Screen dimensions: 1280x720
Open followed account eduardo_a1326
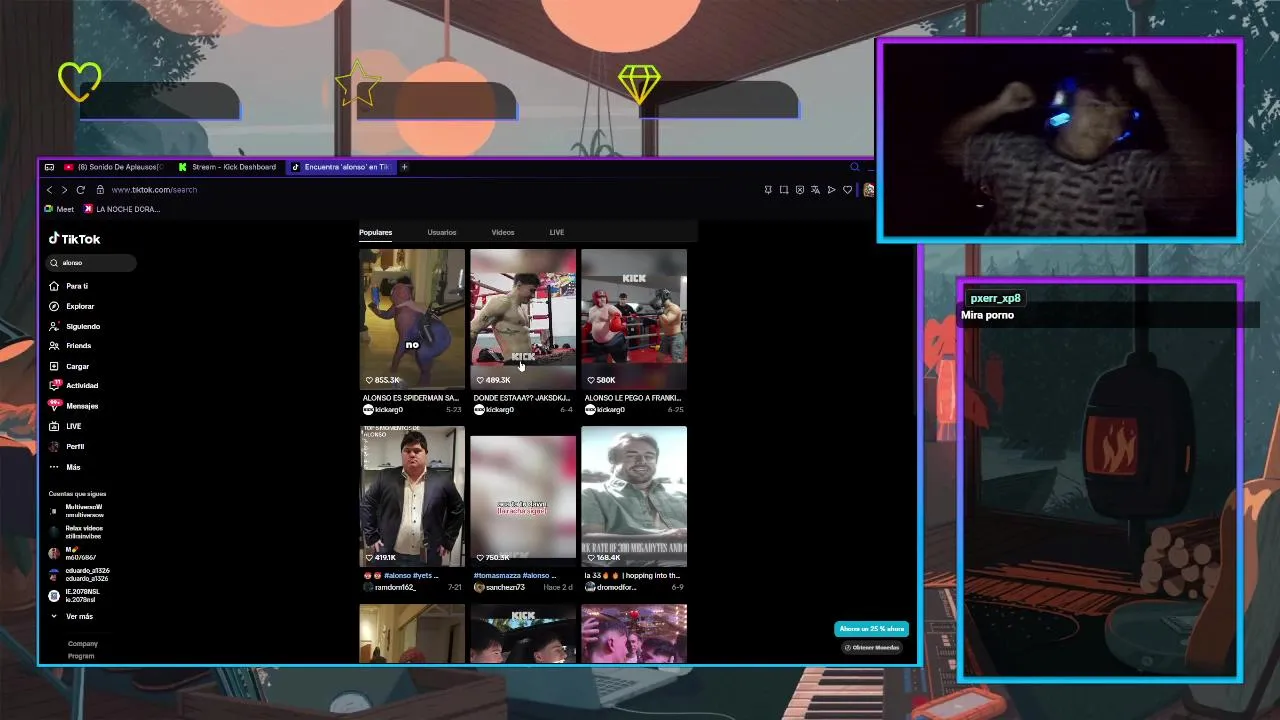[79, 575]
